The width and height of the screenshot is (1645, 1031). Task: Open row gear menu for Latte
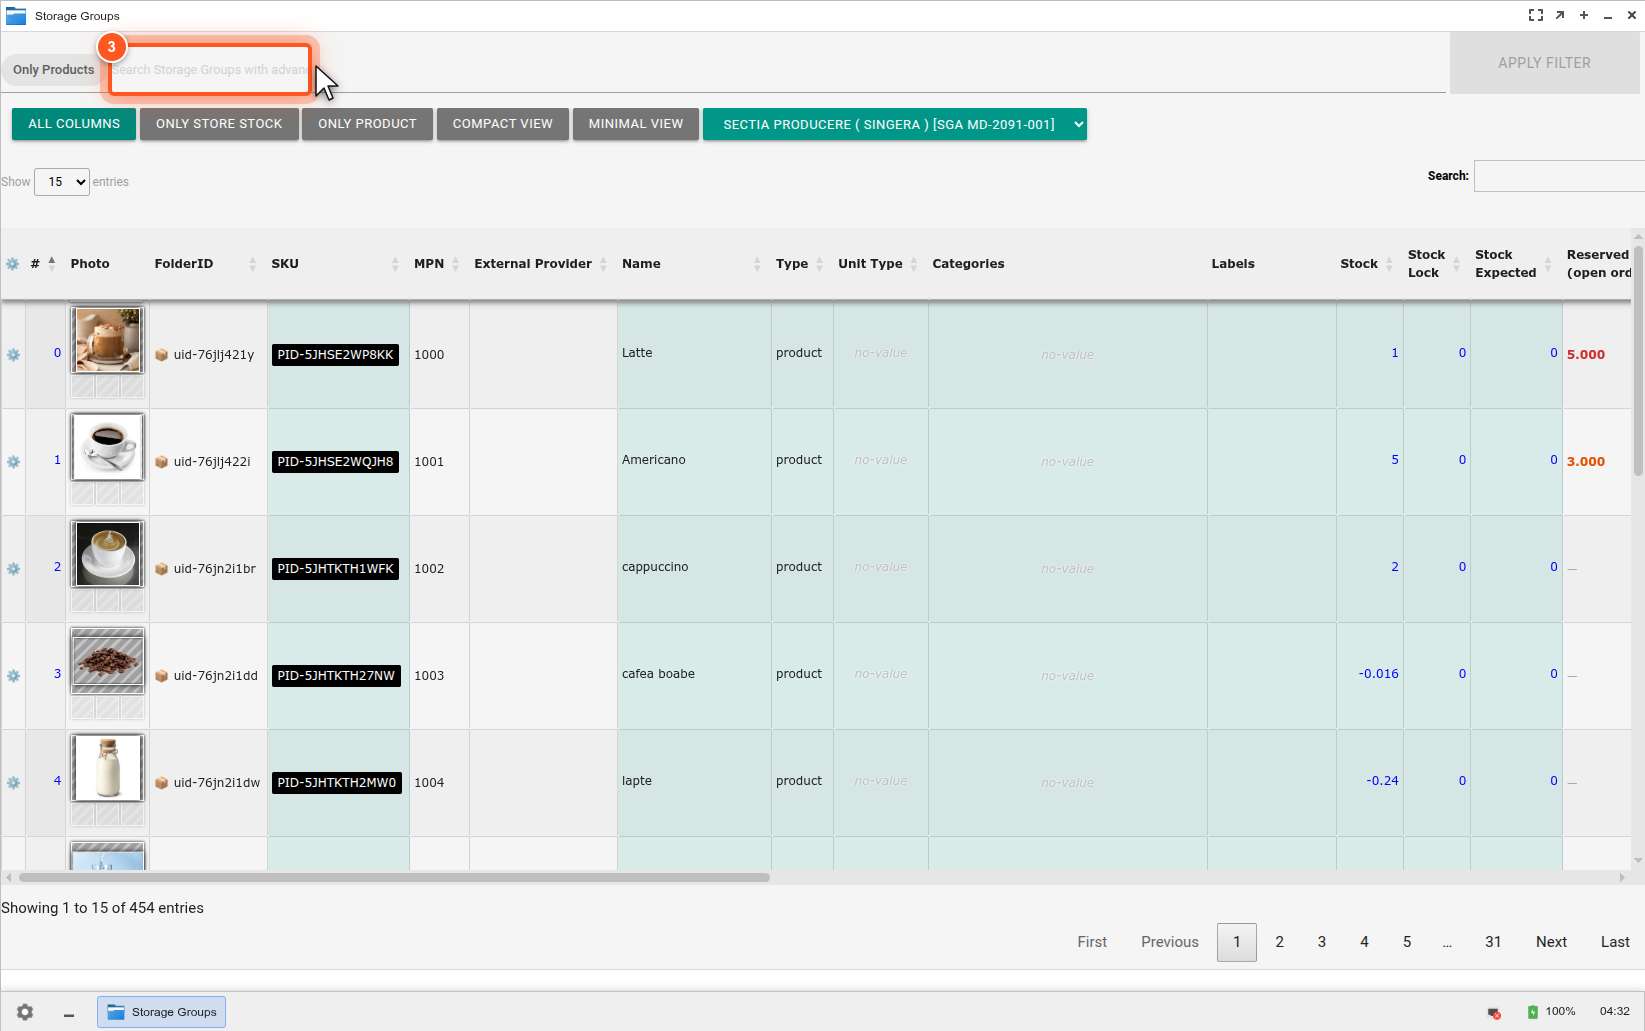click(x=13, y=355)
